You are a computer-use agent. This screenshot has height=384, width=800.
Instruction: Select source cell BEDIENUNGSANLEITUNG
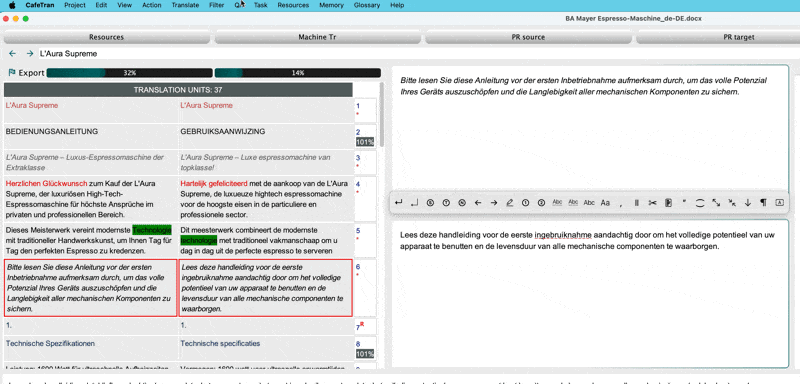tap(91, 136)
